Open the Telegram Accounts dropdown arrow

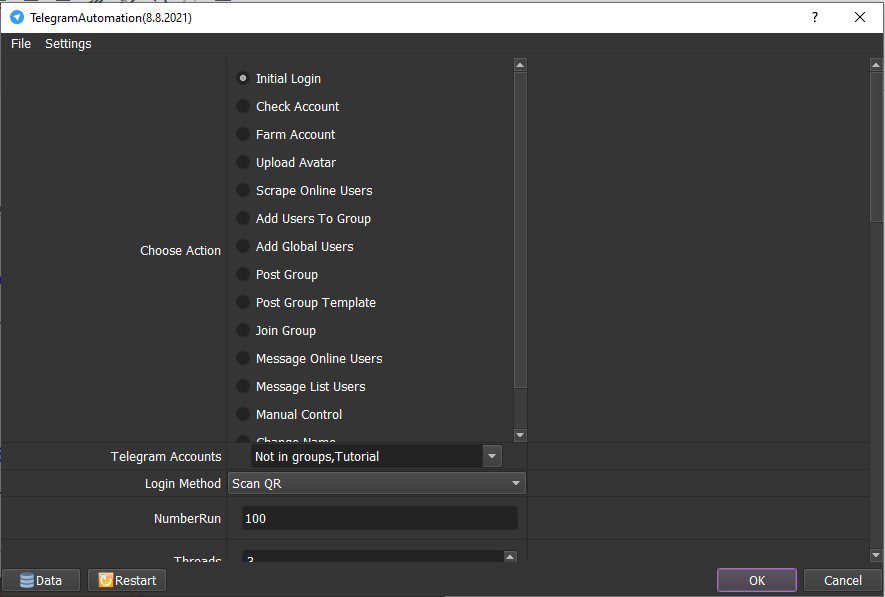click(492, 456)
